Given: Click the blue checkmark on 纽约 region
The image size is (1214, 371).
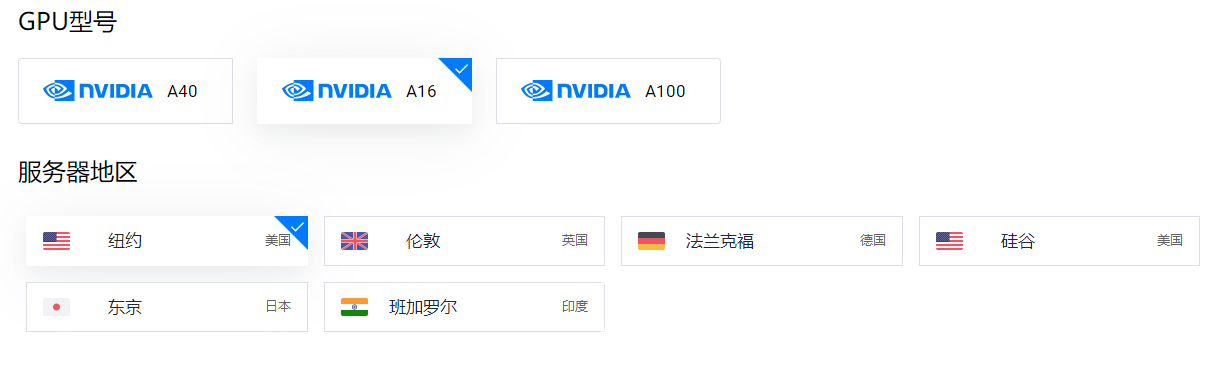Looking at the screenshot, I should pos(297,227).
